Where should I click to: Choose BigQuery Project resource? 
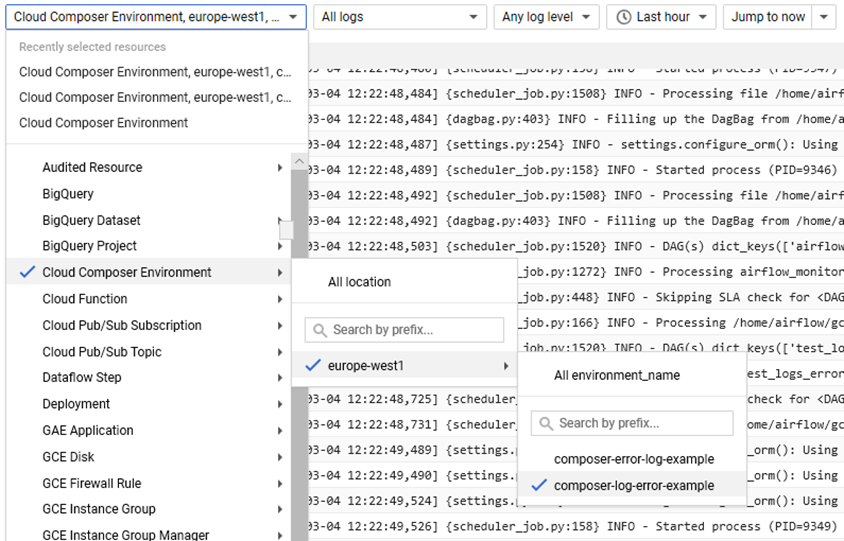coord(89,246)
